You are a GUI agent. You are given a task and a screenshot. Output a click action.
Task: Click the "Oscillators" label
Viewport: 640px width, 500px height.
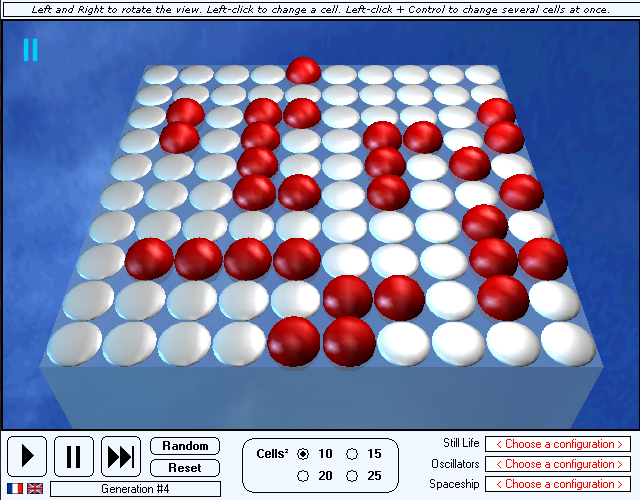(455, 464)
